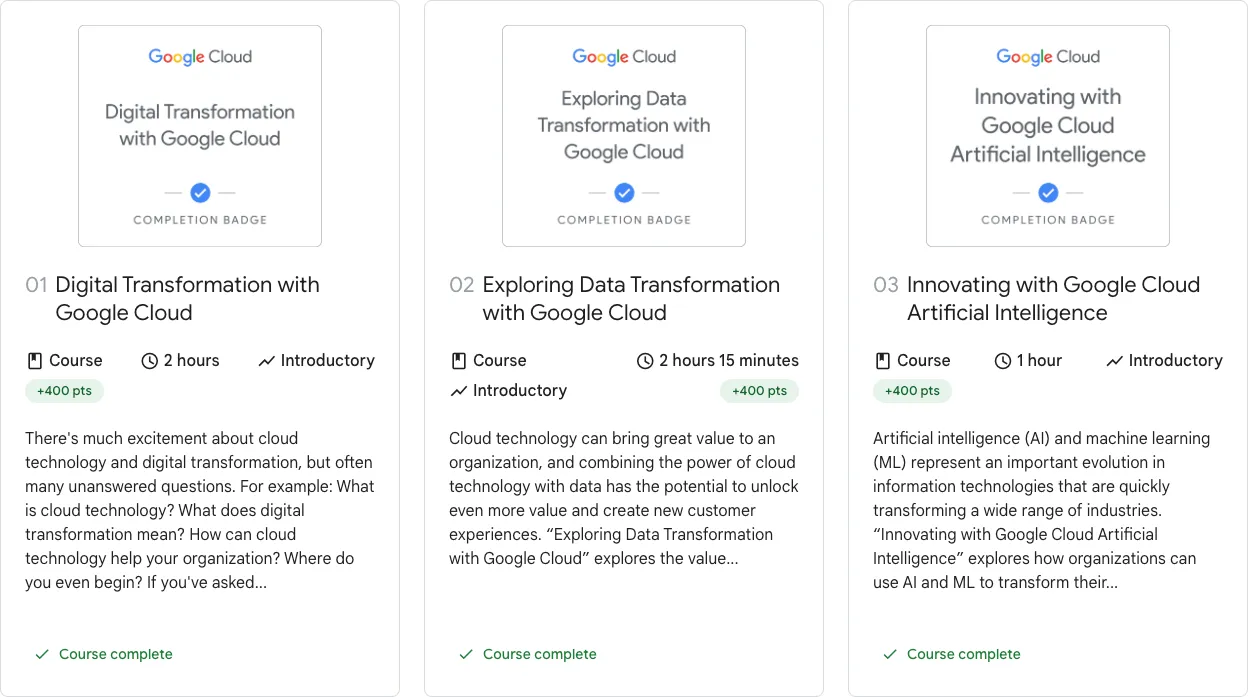The width and height of the screenshot is (1248, 697).
Task: Click the trend icon by Introductory in card 02
Action: 458,391
